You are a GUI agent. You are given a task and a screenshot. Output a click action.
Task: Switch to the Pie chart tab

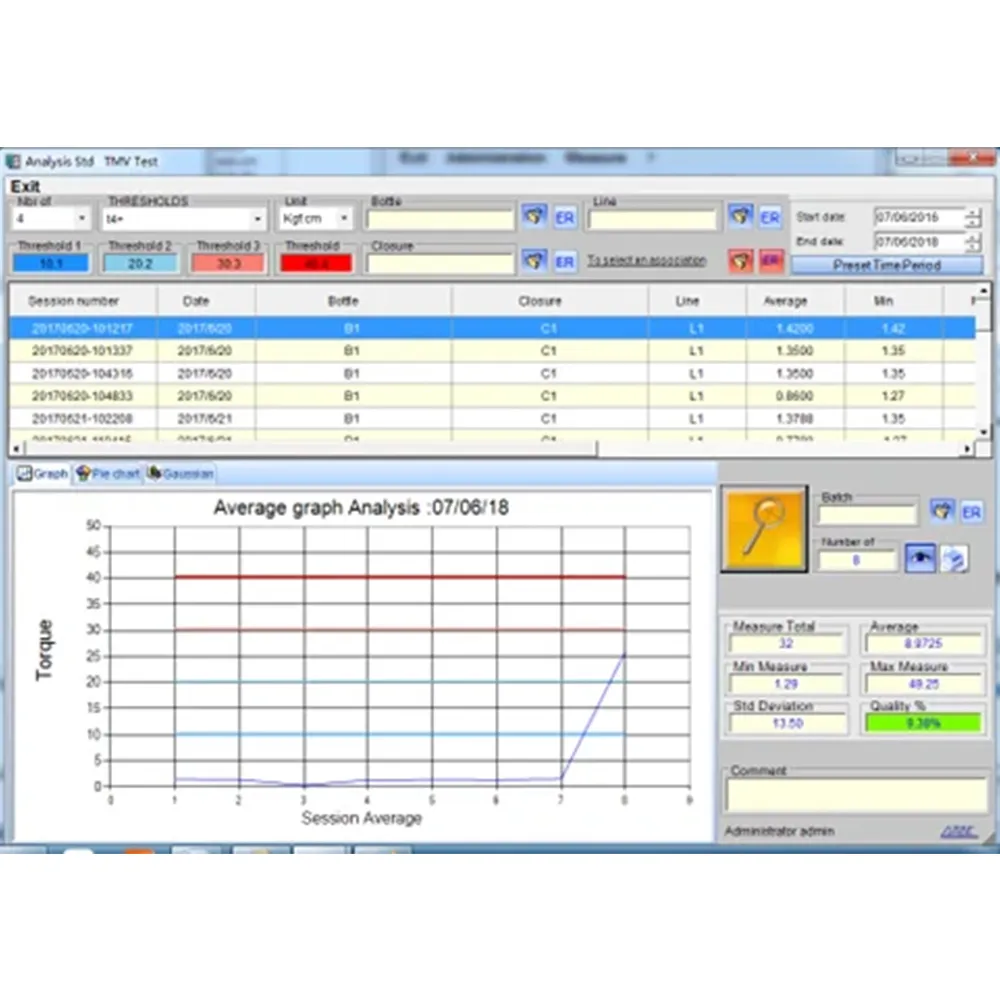[109, 473]
